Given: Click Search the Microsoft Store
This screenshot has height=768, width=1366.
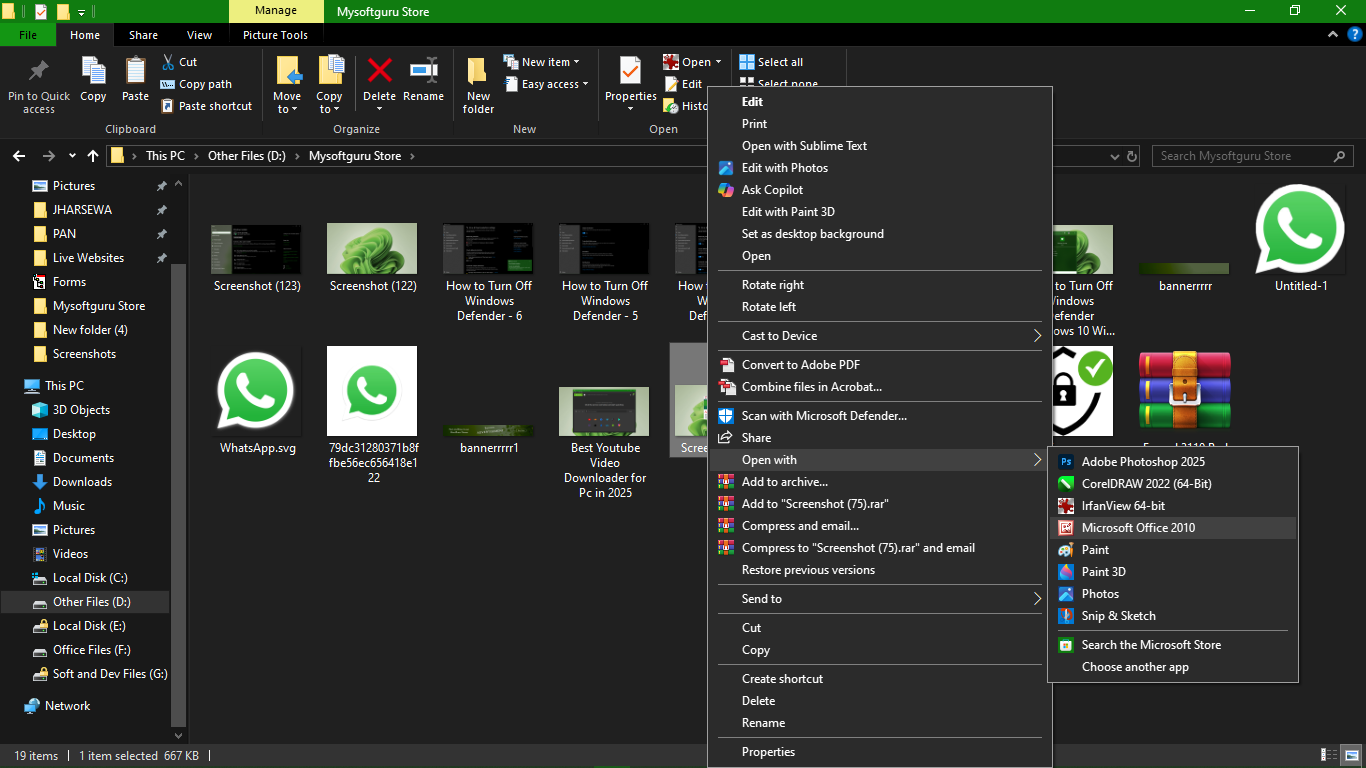Looking at the screenshot, I should [1173, 645].
